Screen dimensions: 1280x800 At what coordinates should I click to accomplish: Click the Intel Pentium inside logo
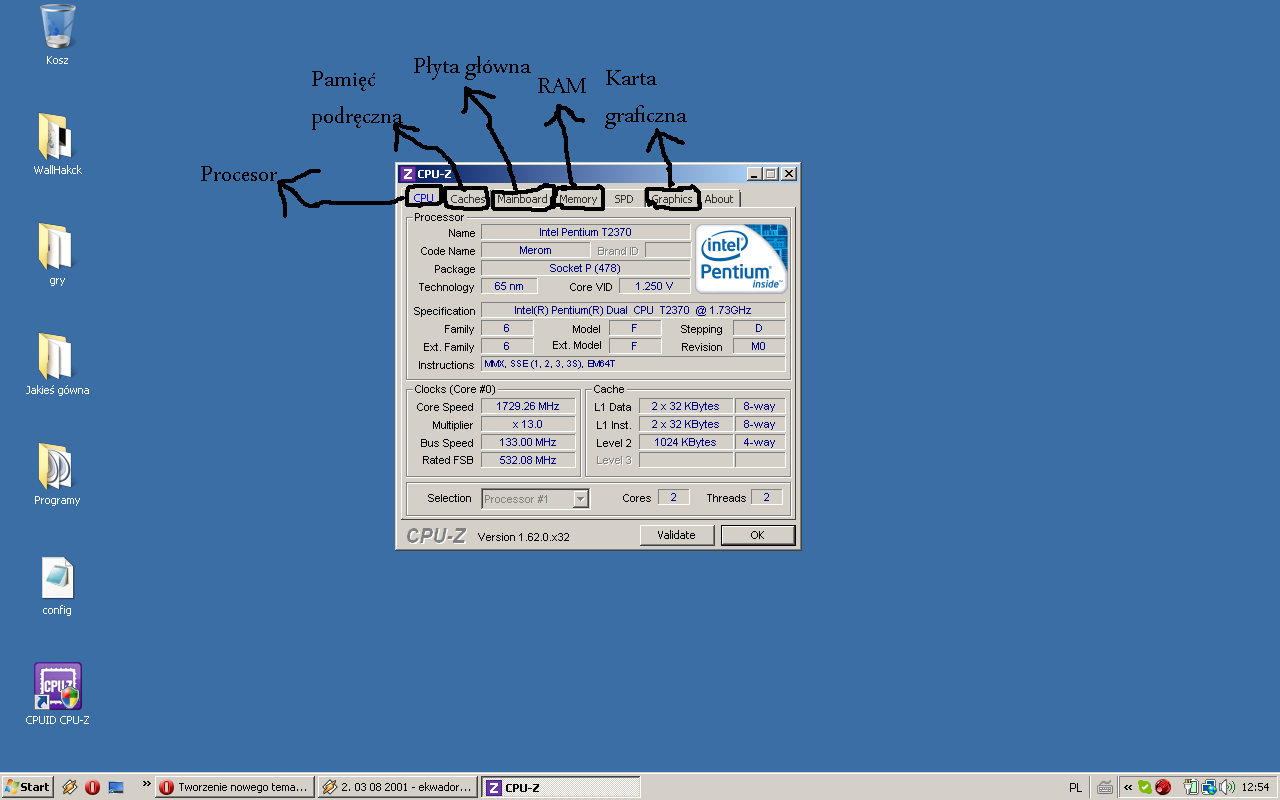click(742, 258)
